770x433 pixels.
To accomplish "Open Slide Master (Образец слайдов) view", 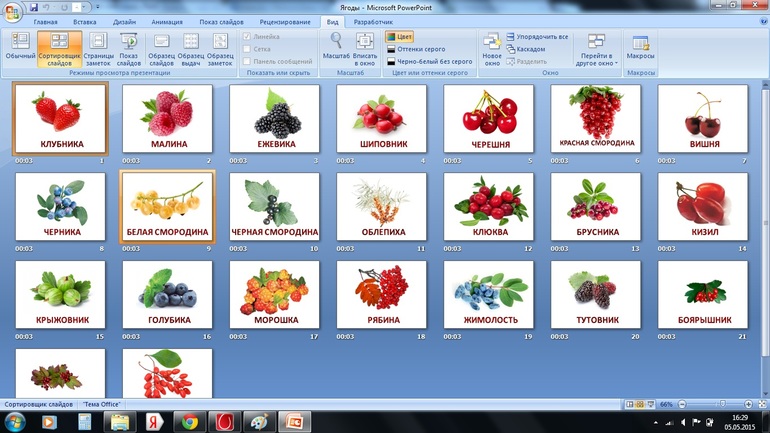I will (161, 47).
